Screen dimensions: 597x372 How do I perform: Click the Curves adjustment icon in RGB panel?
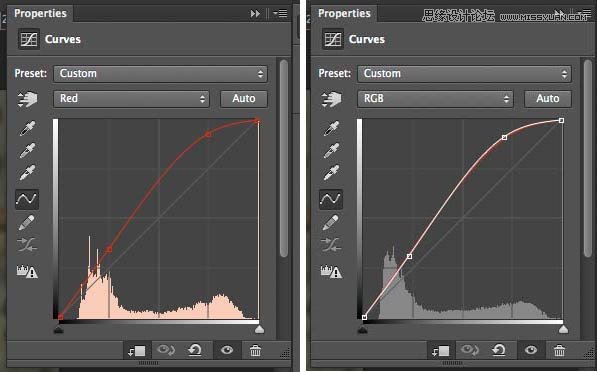pyautogui.click(x=333, y=39)
